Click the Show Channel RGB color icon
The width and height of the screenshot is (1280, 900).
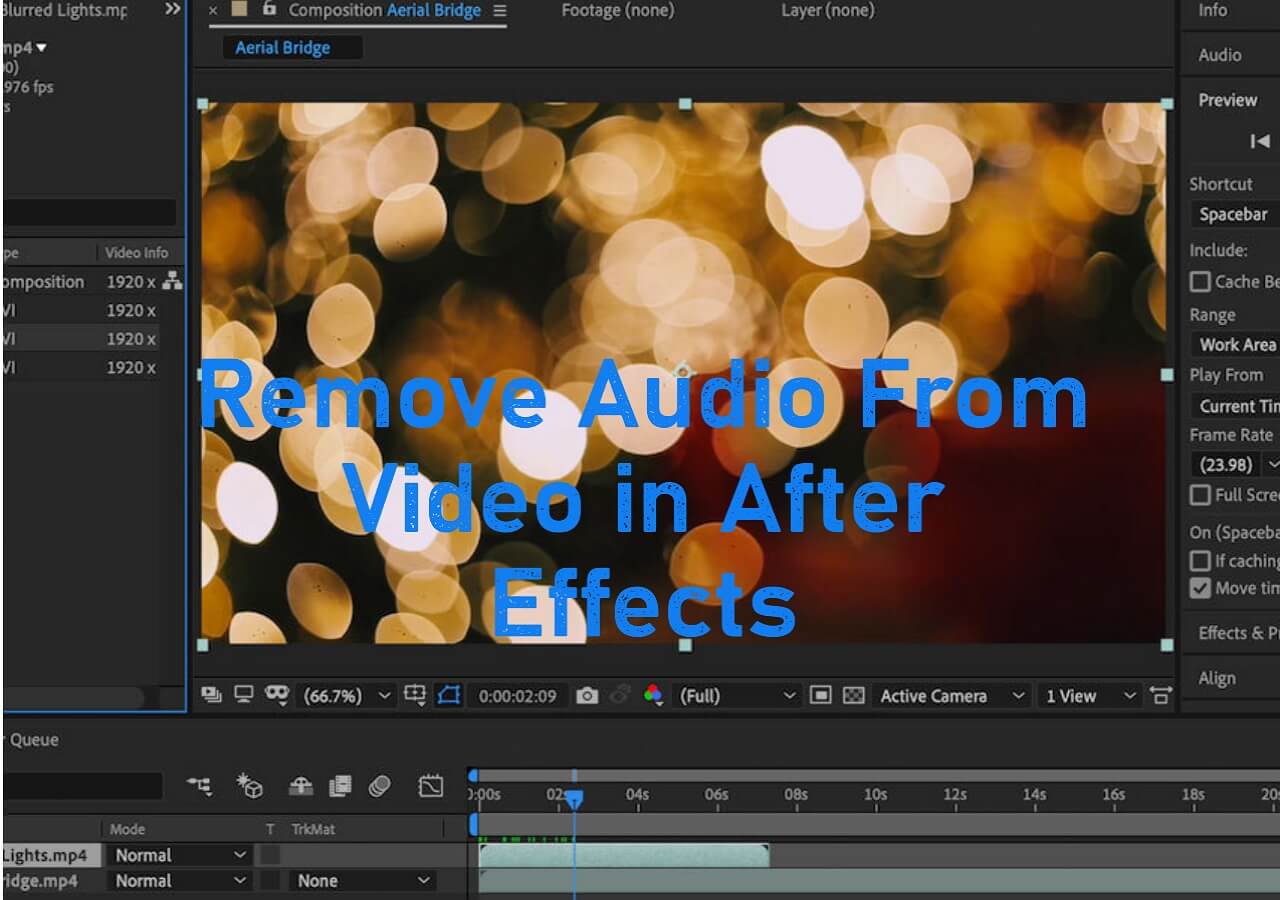[x=653, y=696]
